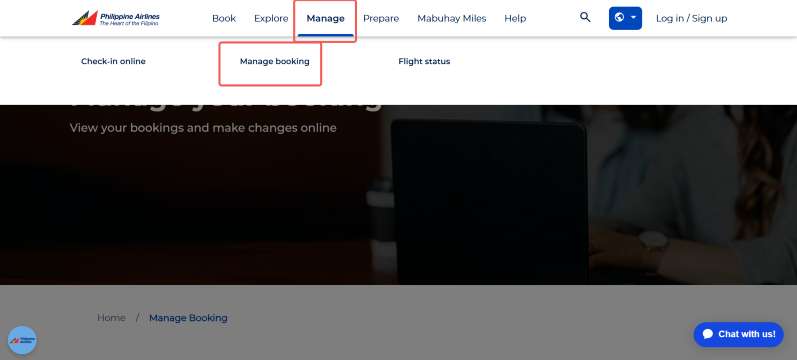The image size is (797, 360).
Task: Click Log in / Sign up
Action: [x=691, y=18]
